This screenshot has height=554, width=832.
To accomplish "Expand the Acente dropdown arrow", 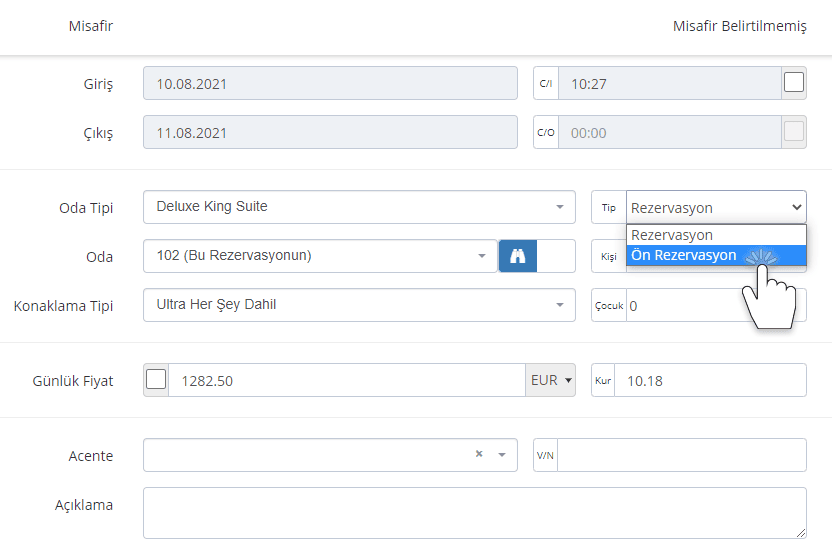I will point(502,455).
